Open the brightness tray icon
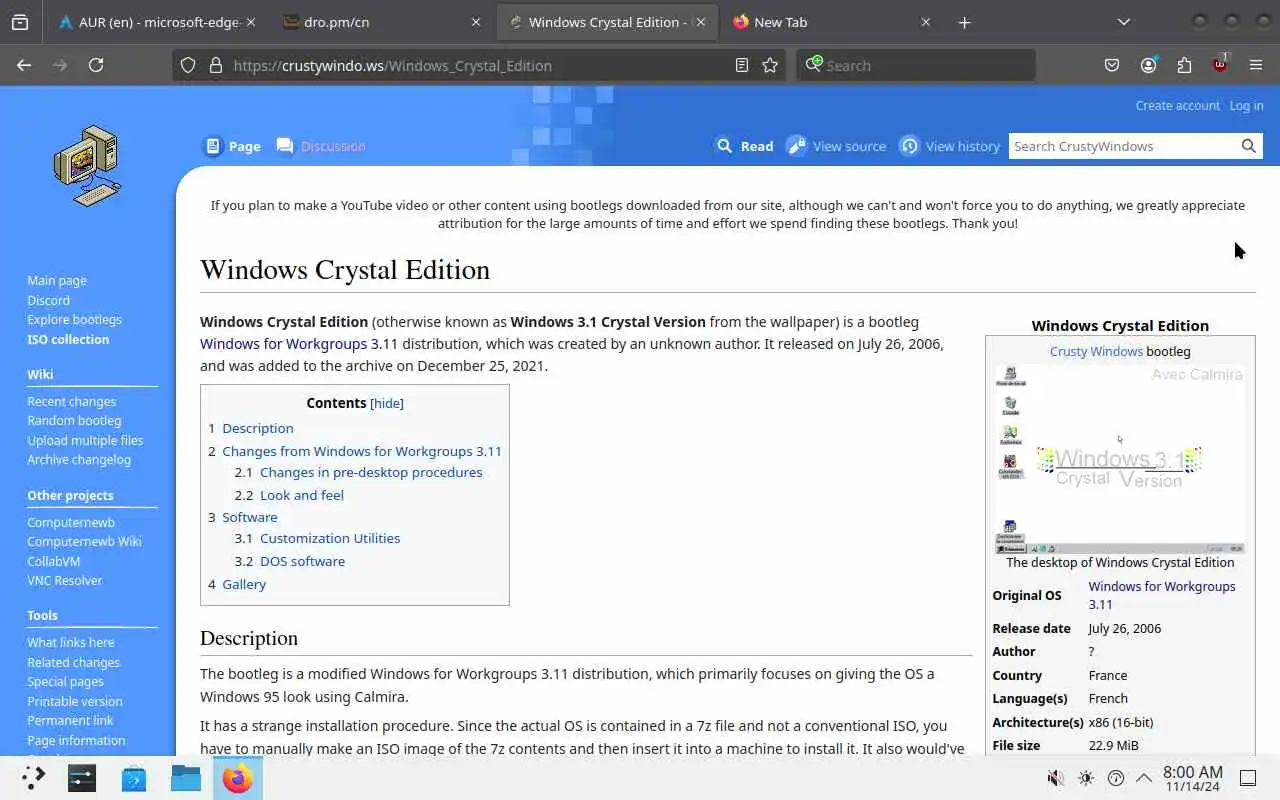 click(x=1086, y=778)
